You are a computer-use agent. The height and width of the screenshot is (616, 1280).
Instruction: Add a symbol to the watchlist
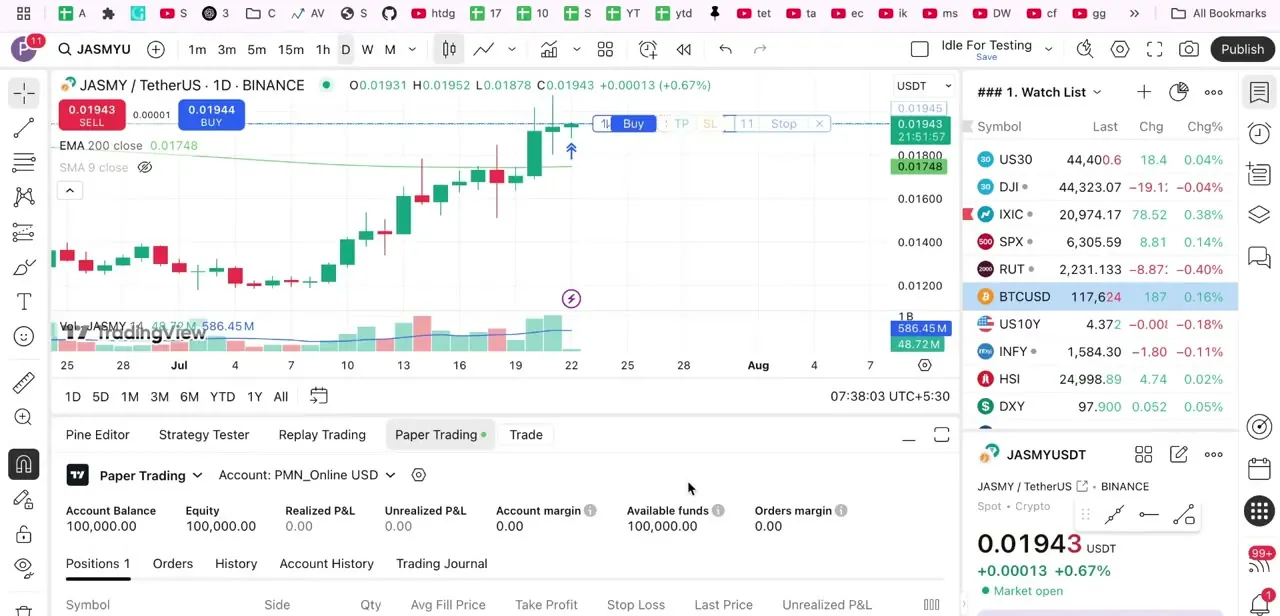1144,92
